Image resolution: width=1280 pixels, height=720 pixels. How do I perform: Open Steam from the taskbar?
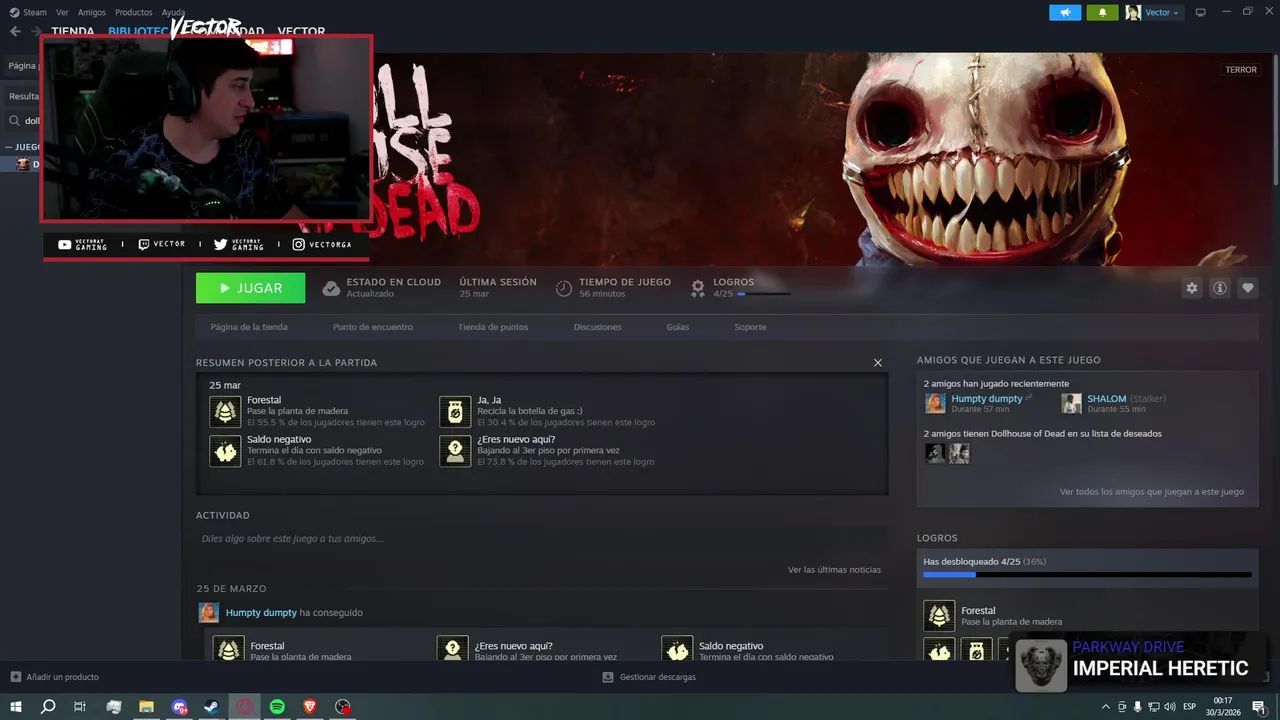click(x=212, y=707)
